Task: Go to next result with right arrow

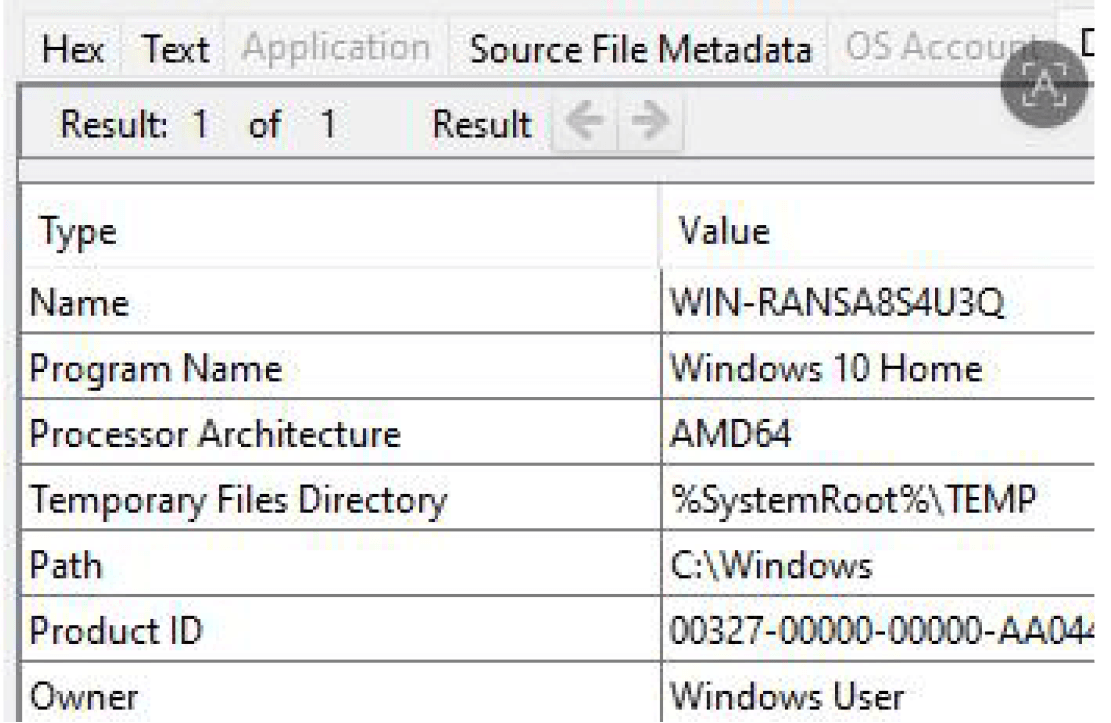Action: [x=650, y=122]
